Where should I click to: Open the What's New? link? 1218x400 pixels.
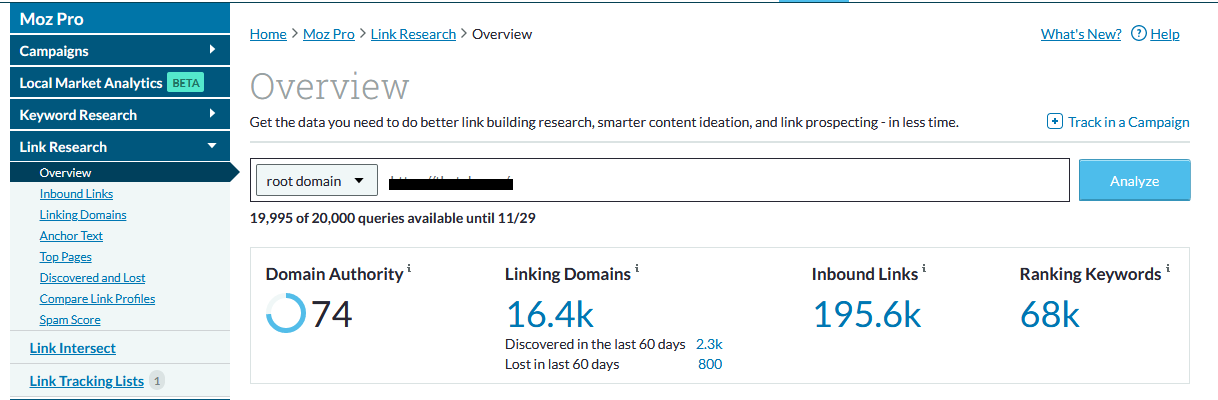pos(1081,34)
